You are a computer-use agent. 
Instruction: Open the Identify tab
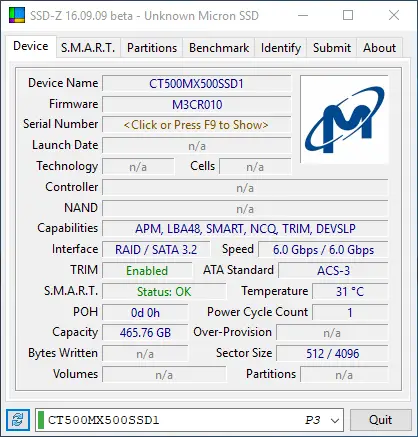[x=281, y=48]
